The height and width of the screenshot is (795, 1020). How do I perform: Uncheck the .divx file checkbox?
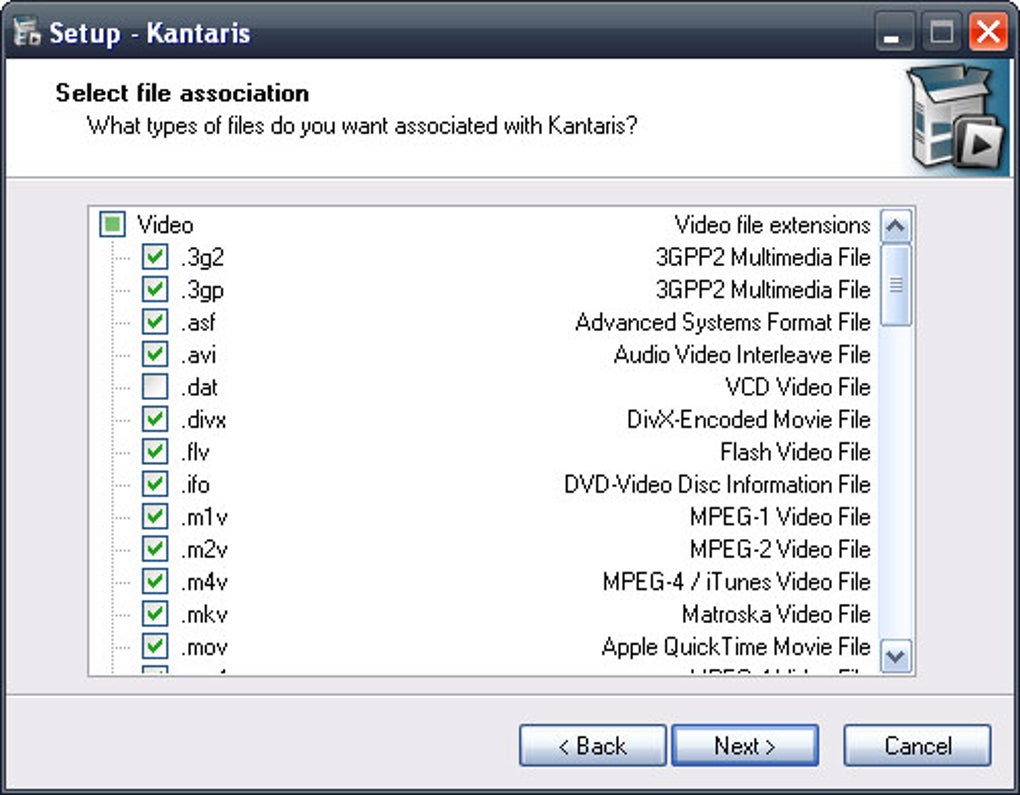154,420
